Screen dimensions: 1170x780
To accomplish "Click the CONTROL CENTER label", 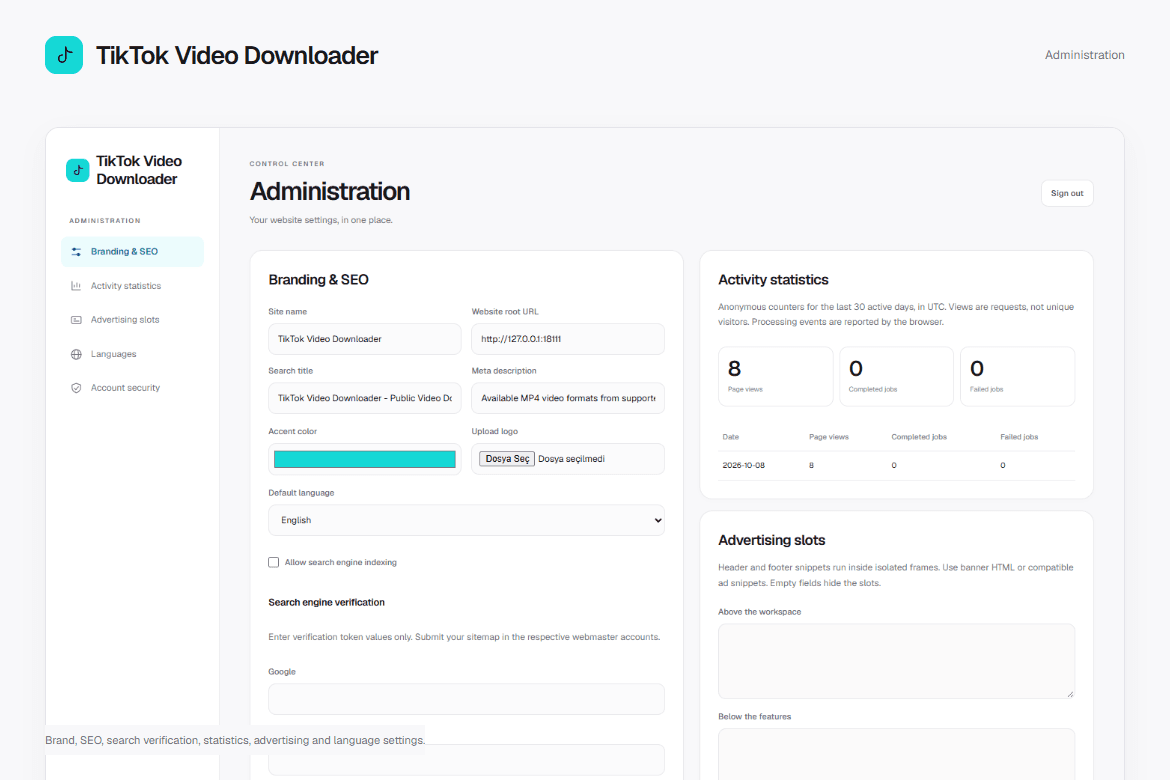I will click(x=287, y=163).
